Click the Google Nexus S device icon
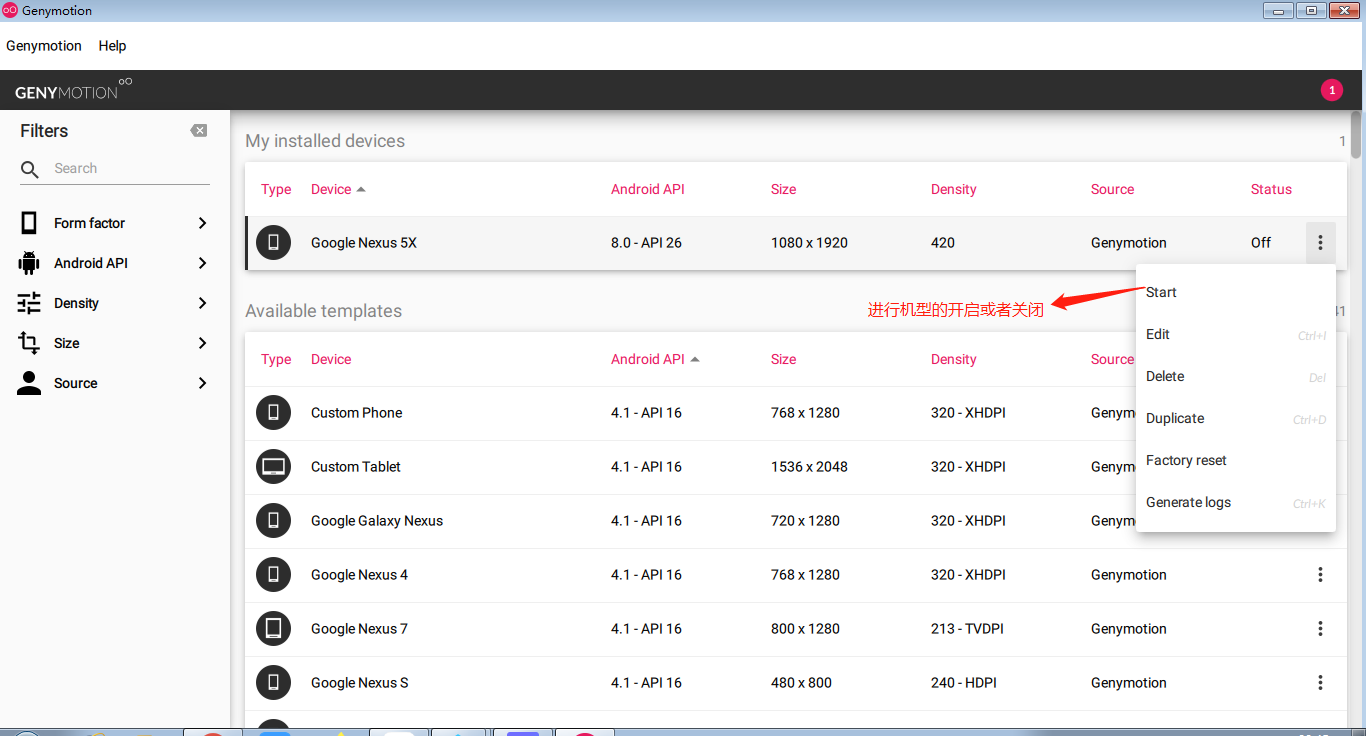The height and width of the screenshot is (736, 1366). [273, 682]
